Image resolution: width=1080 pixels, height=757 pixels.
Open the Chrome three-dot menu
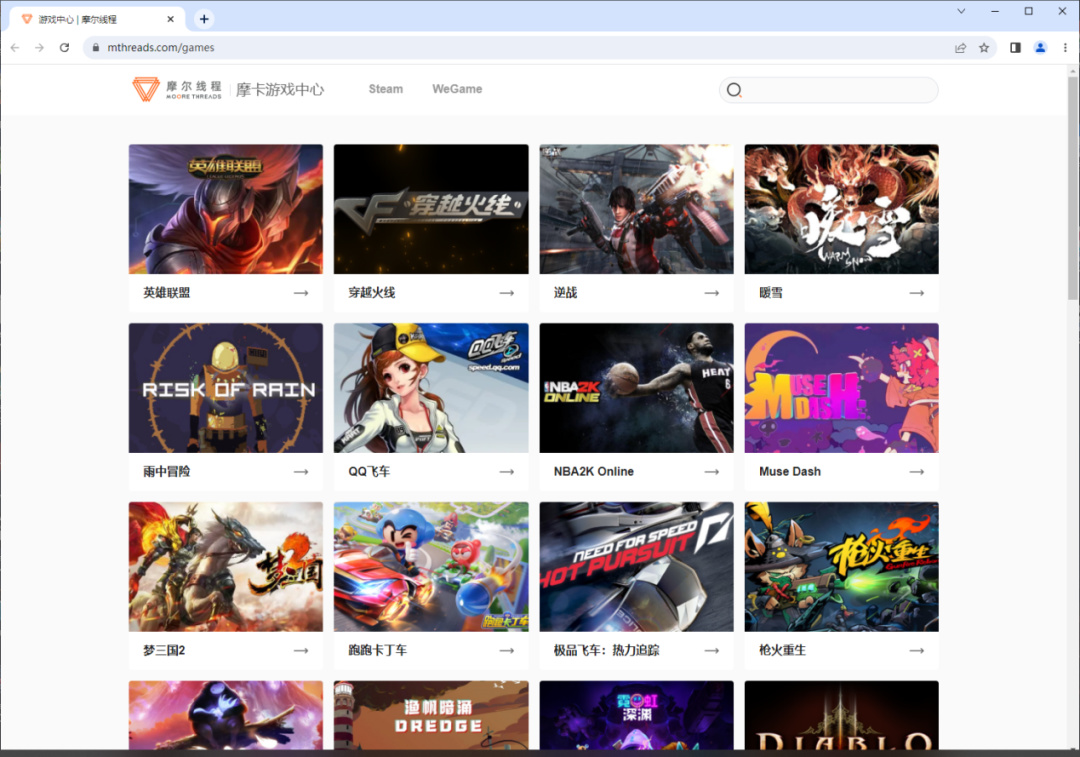click(x=1065, y=48)
